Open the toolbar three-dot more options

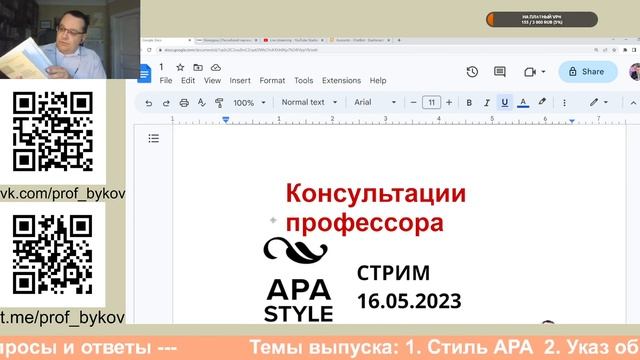[564, 103]
